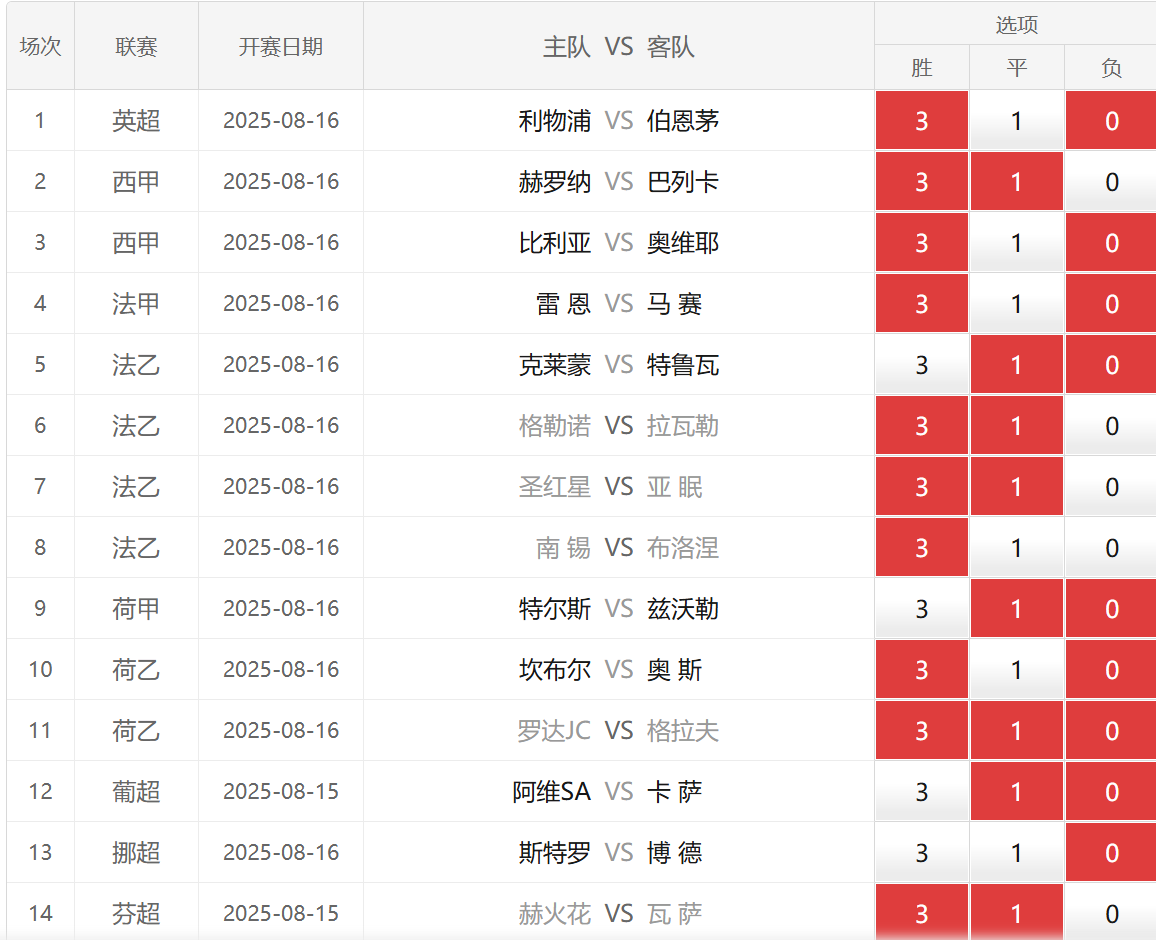Click the 胜 column header
1156x940 pixels.
(922, 68)
